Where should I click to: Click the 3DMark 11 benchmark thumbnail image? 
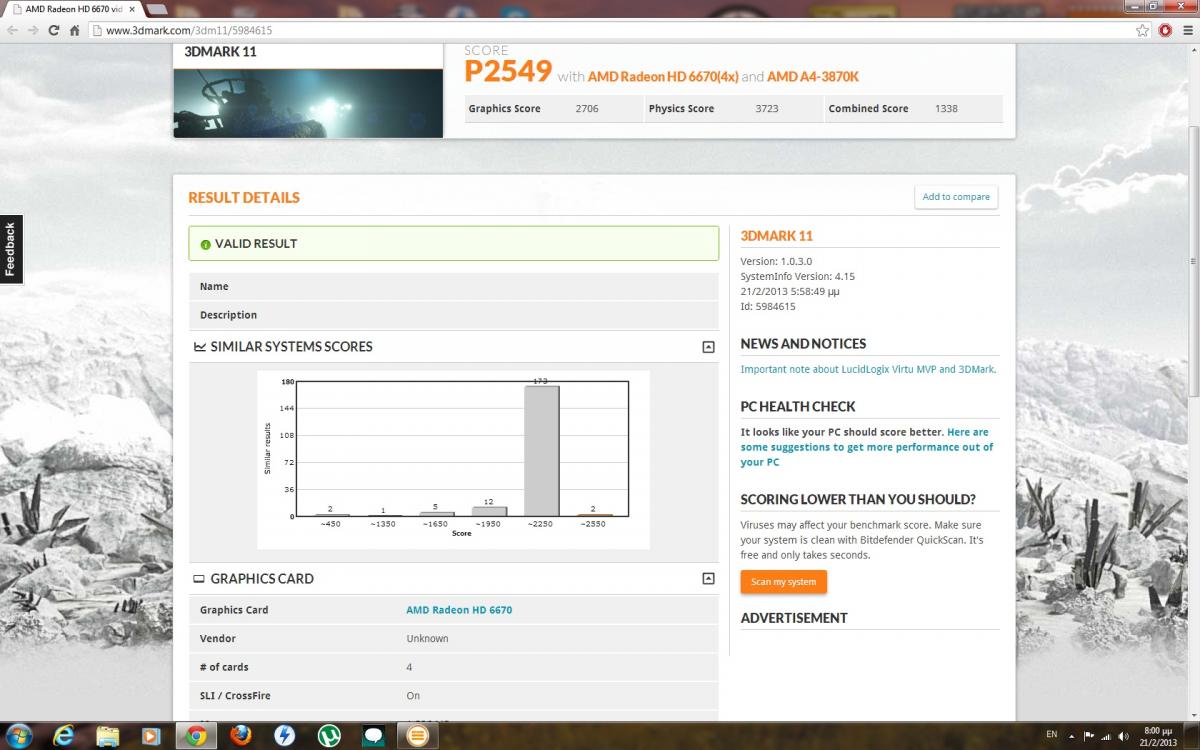[308, 103]
